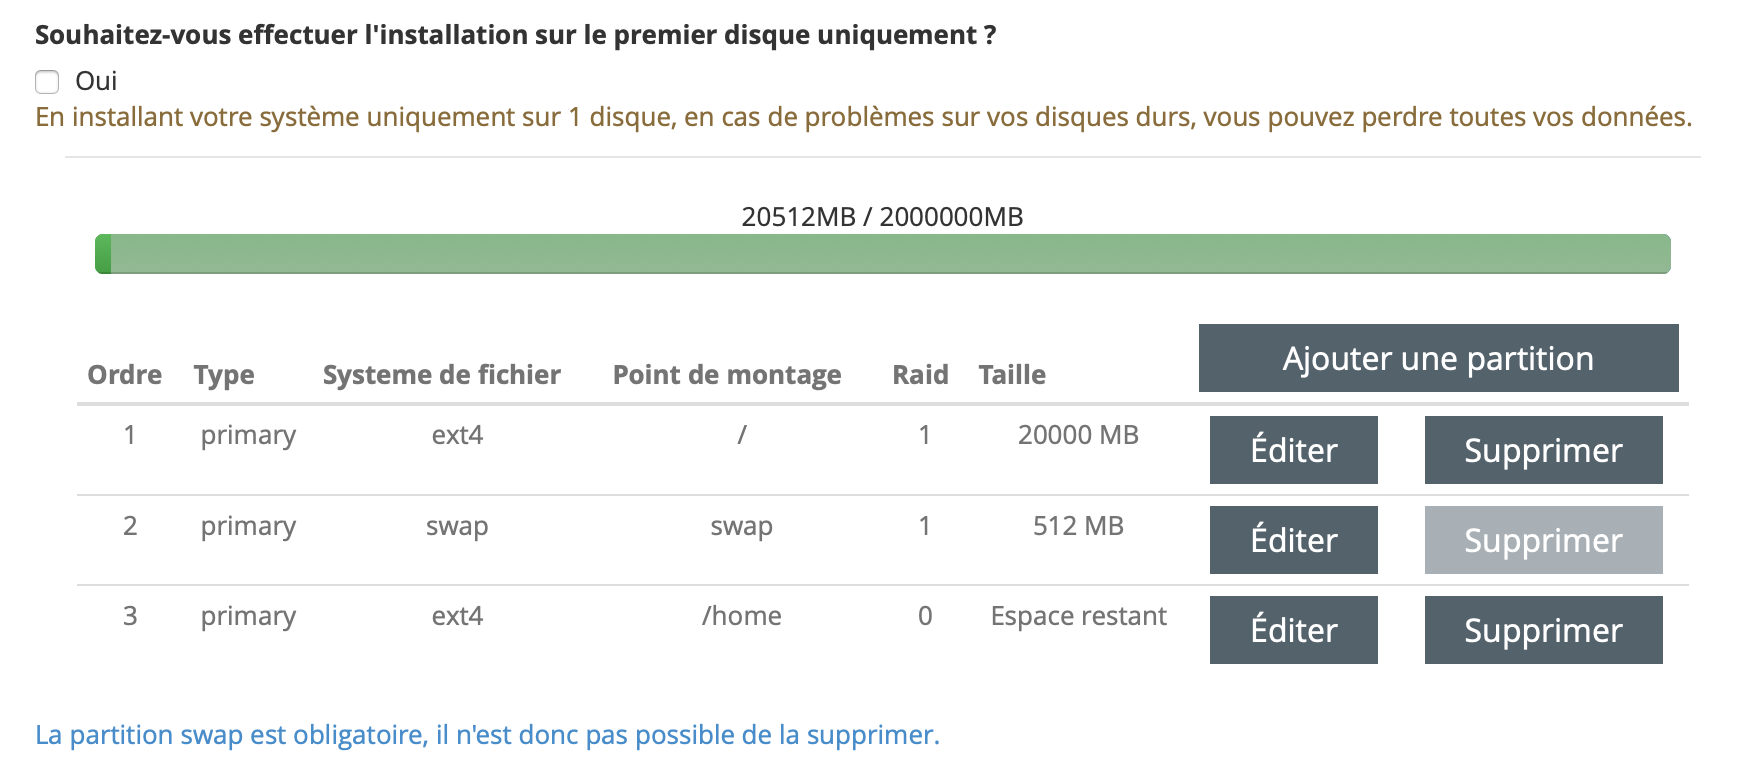The height and width of the screenshot is (772, 1752).
Task: Click the "Type" column header
Action: pos(224,375)
